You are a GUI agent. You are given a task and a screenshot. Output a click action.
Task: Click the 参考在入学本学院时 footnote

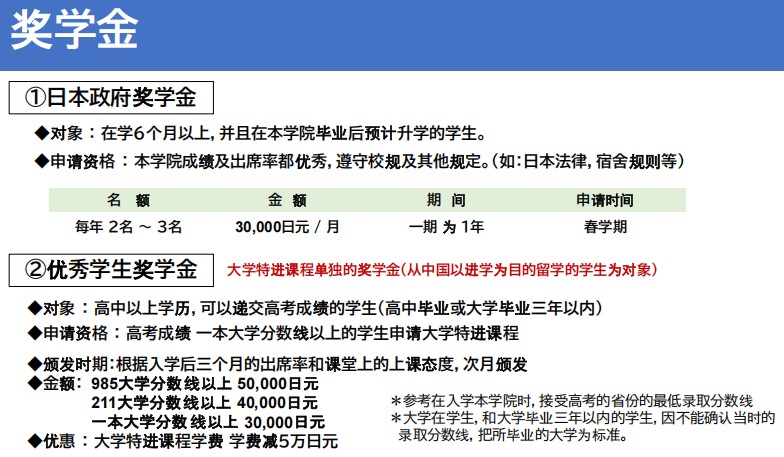point(571,399)
